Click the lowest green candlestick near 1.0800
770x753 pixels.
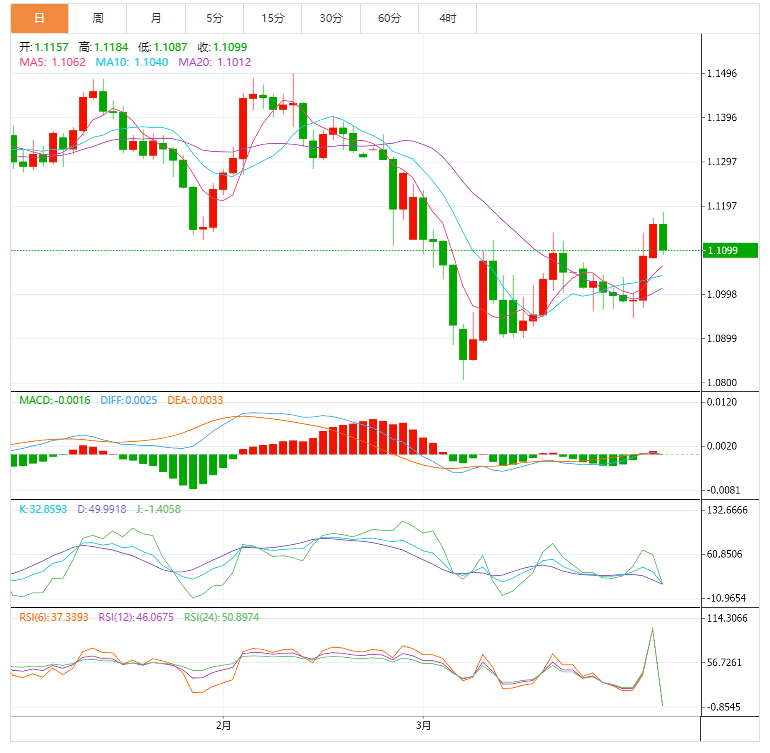[463, 344]
